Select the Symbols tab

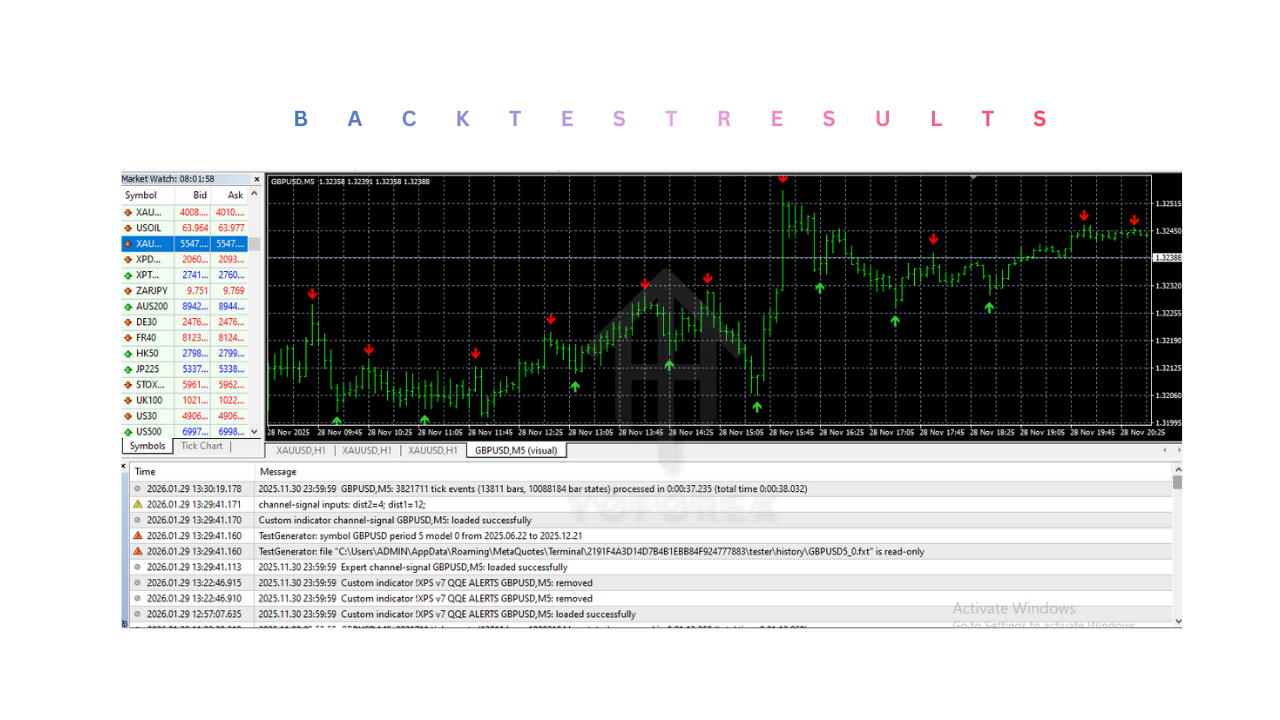pos(146,446)
